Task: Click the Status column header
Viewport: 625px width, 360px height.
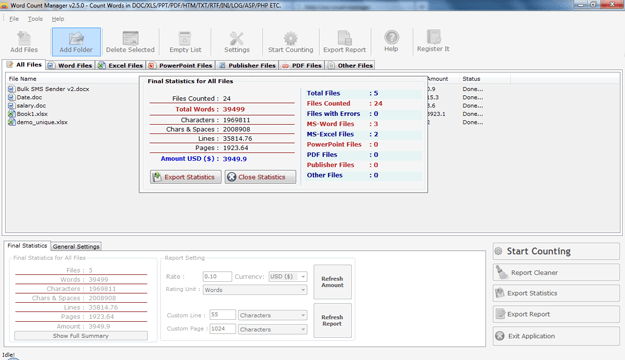Action: 471,79
